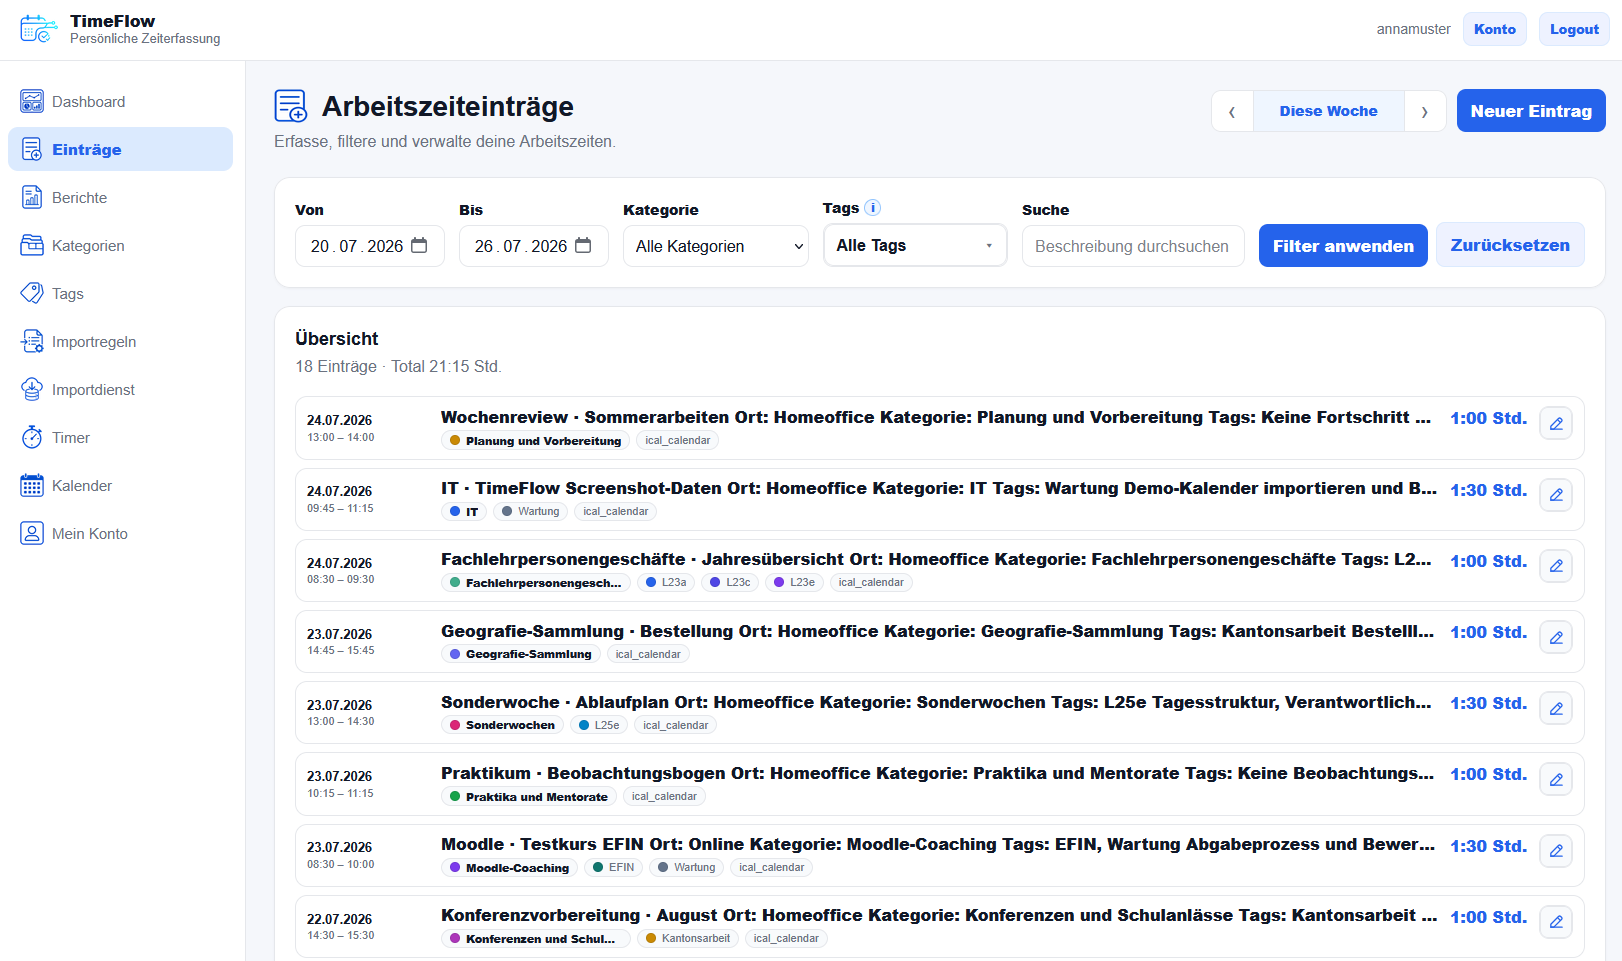Image resolution: width=1622 pixels, height=961 pixels.
Task: Focus the Beschreibung durchsuchen search field
Action: (1133, 246)
